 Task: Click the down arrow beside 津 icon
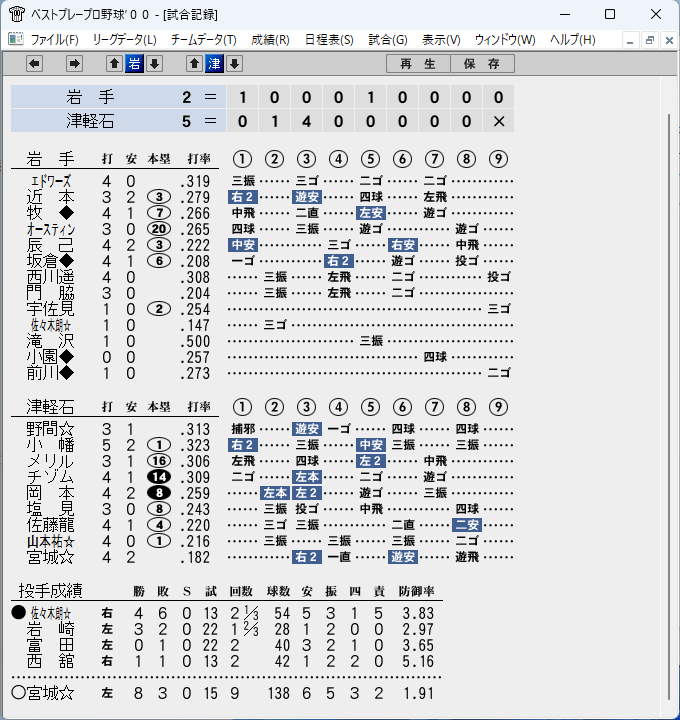[x=235, y=63]
